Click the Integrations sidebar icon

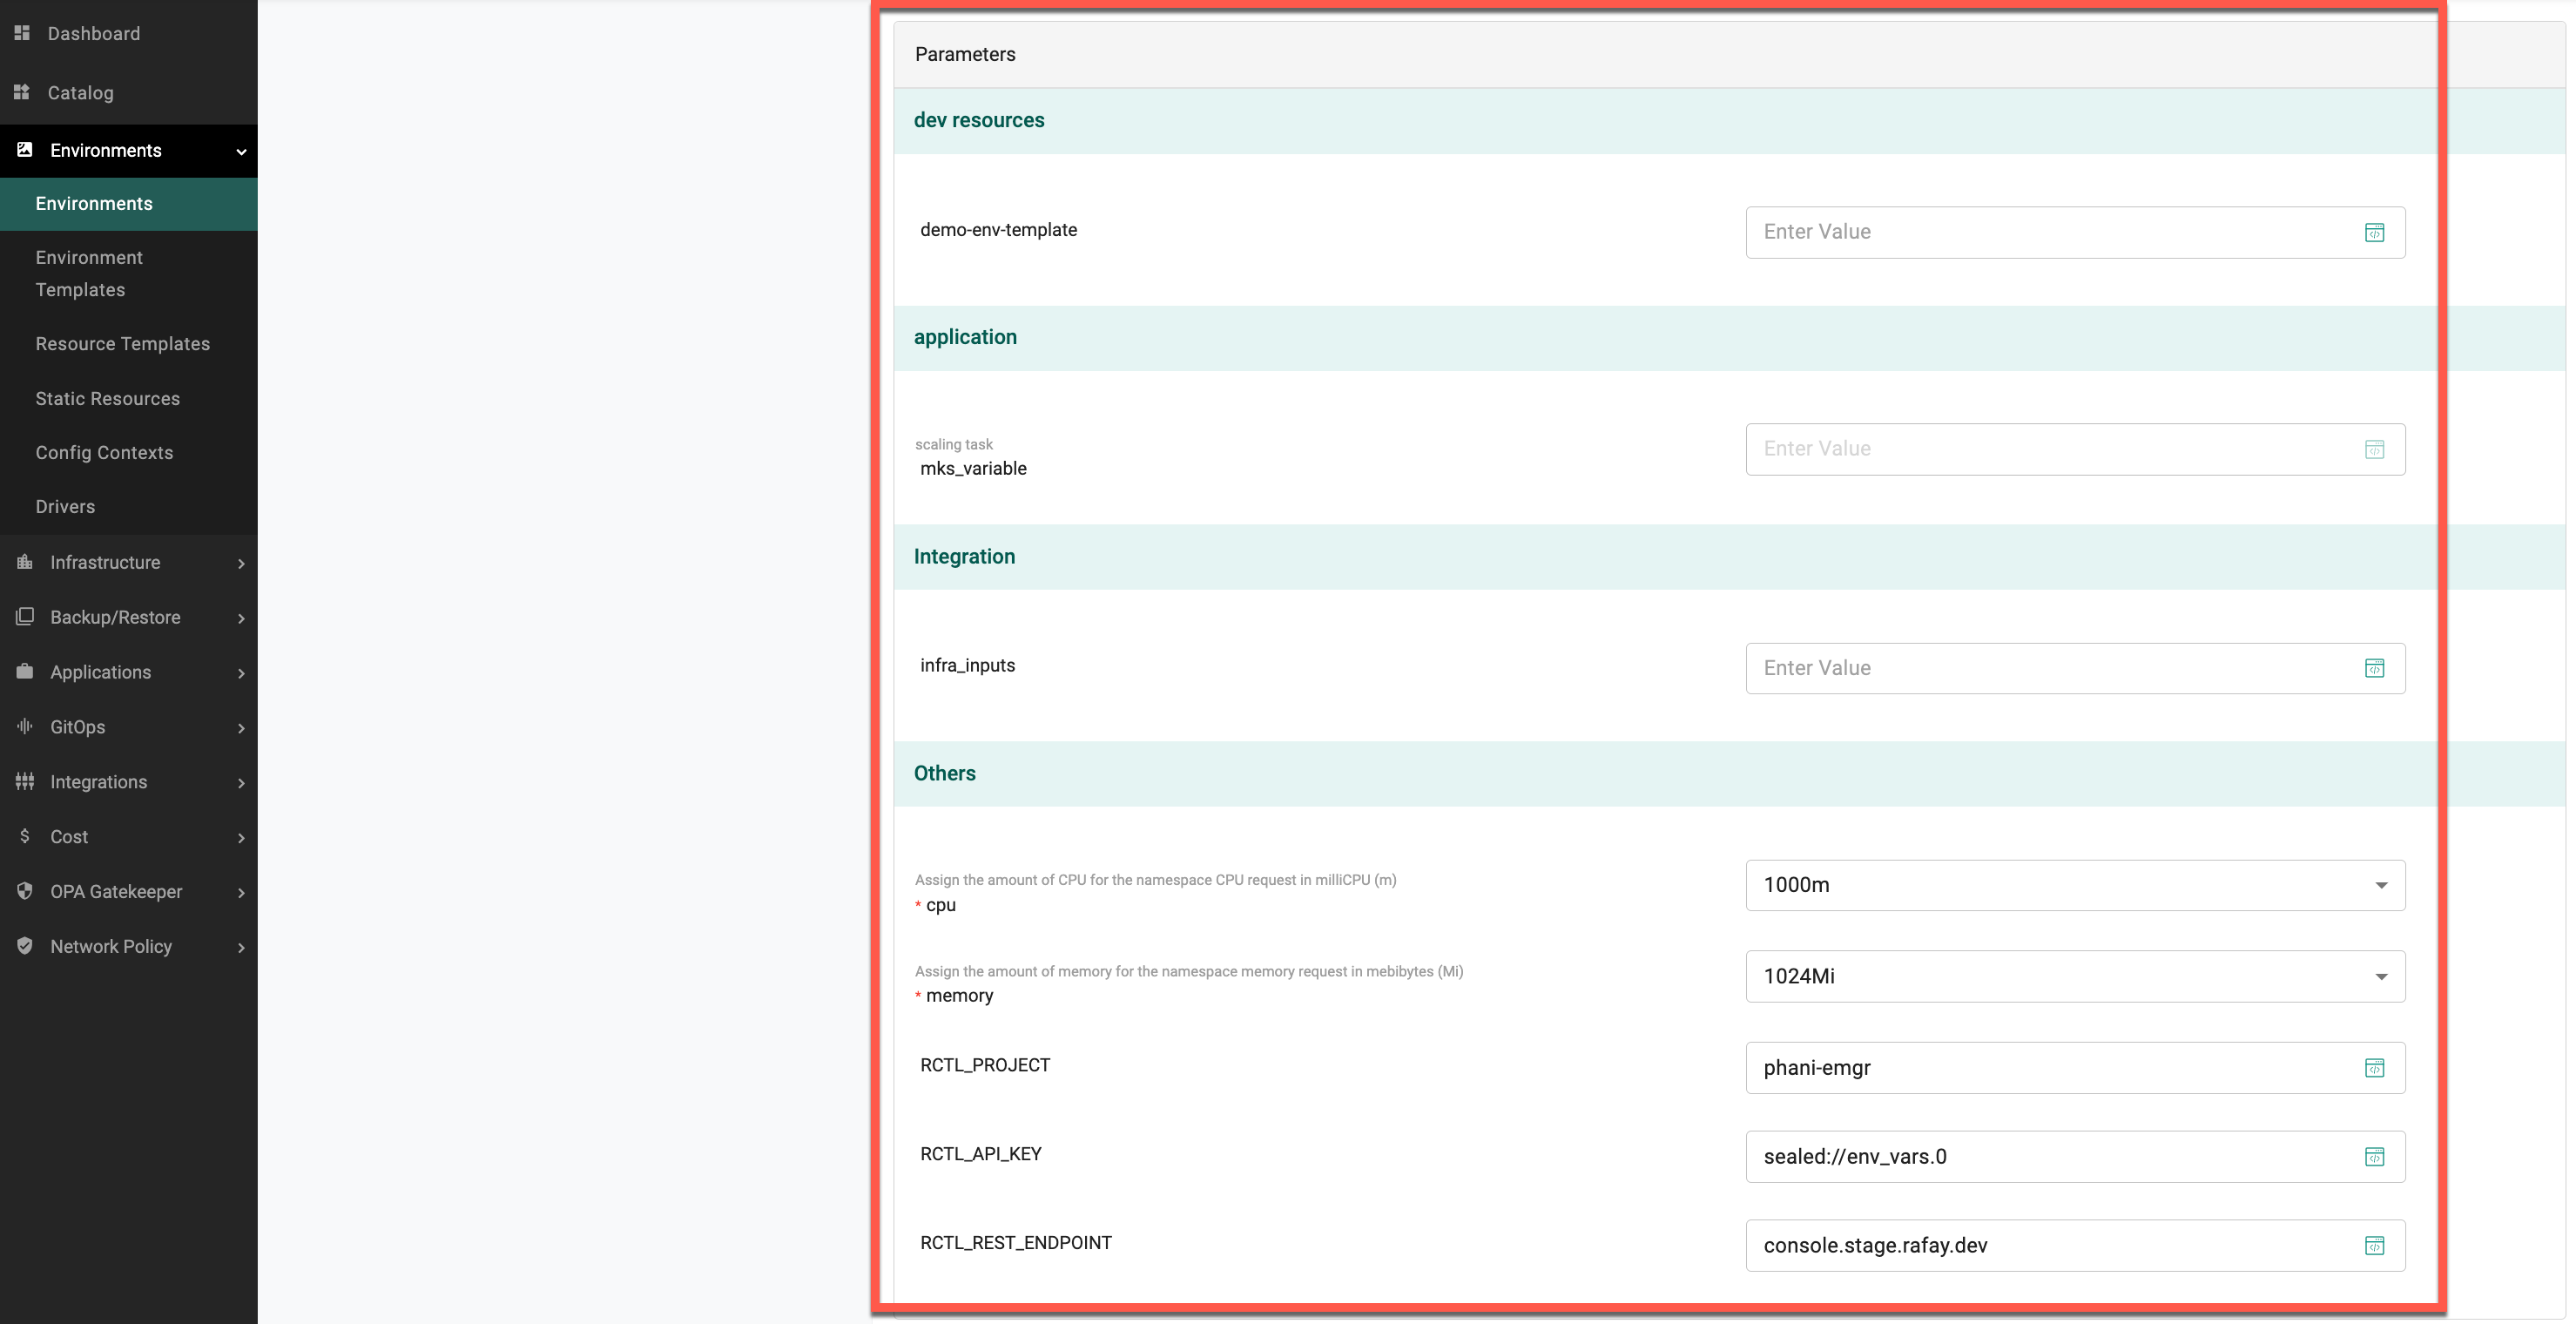pyautogui.click(x=25, y=780)
